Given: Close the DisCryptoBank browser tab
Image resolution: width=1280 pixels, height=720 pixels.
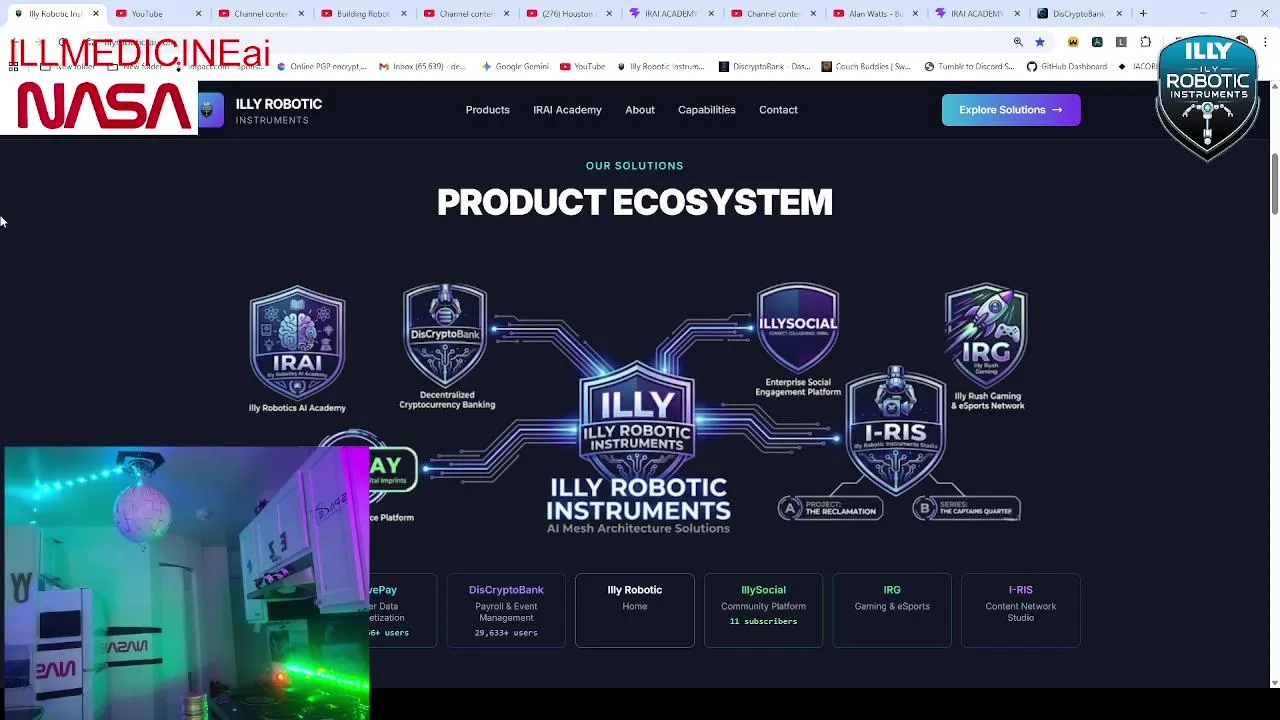Looking at the screenshot, I should (x=1119, y=14).
